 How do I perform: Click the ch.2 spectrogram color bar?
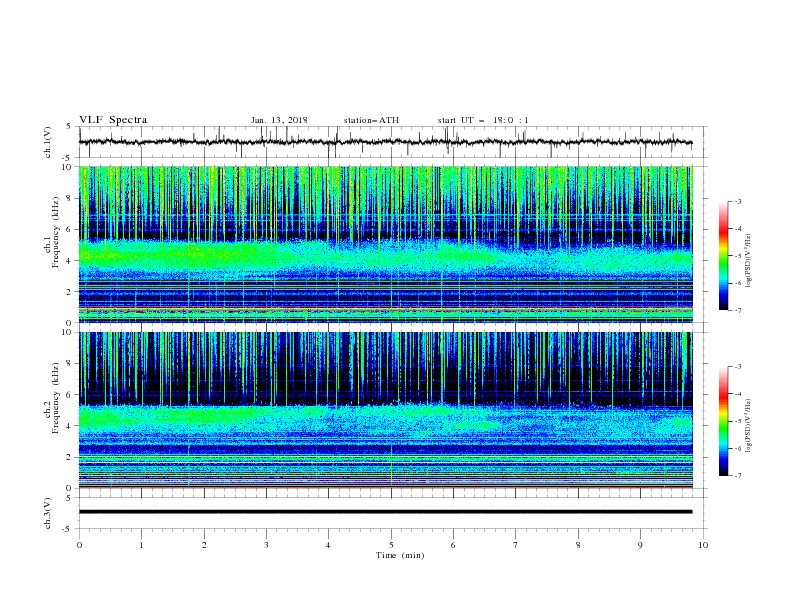point(724,421)
